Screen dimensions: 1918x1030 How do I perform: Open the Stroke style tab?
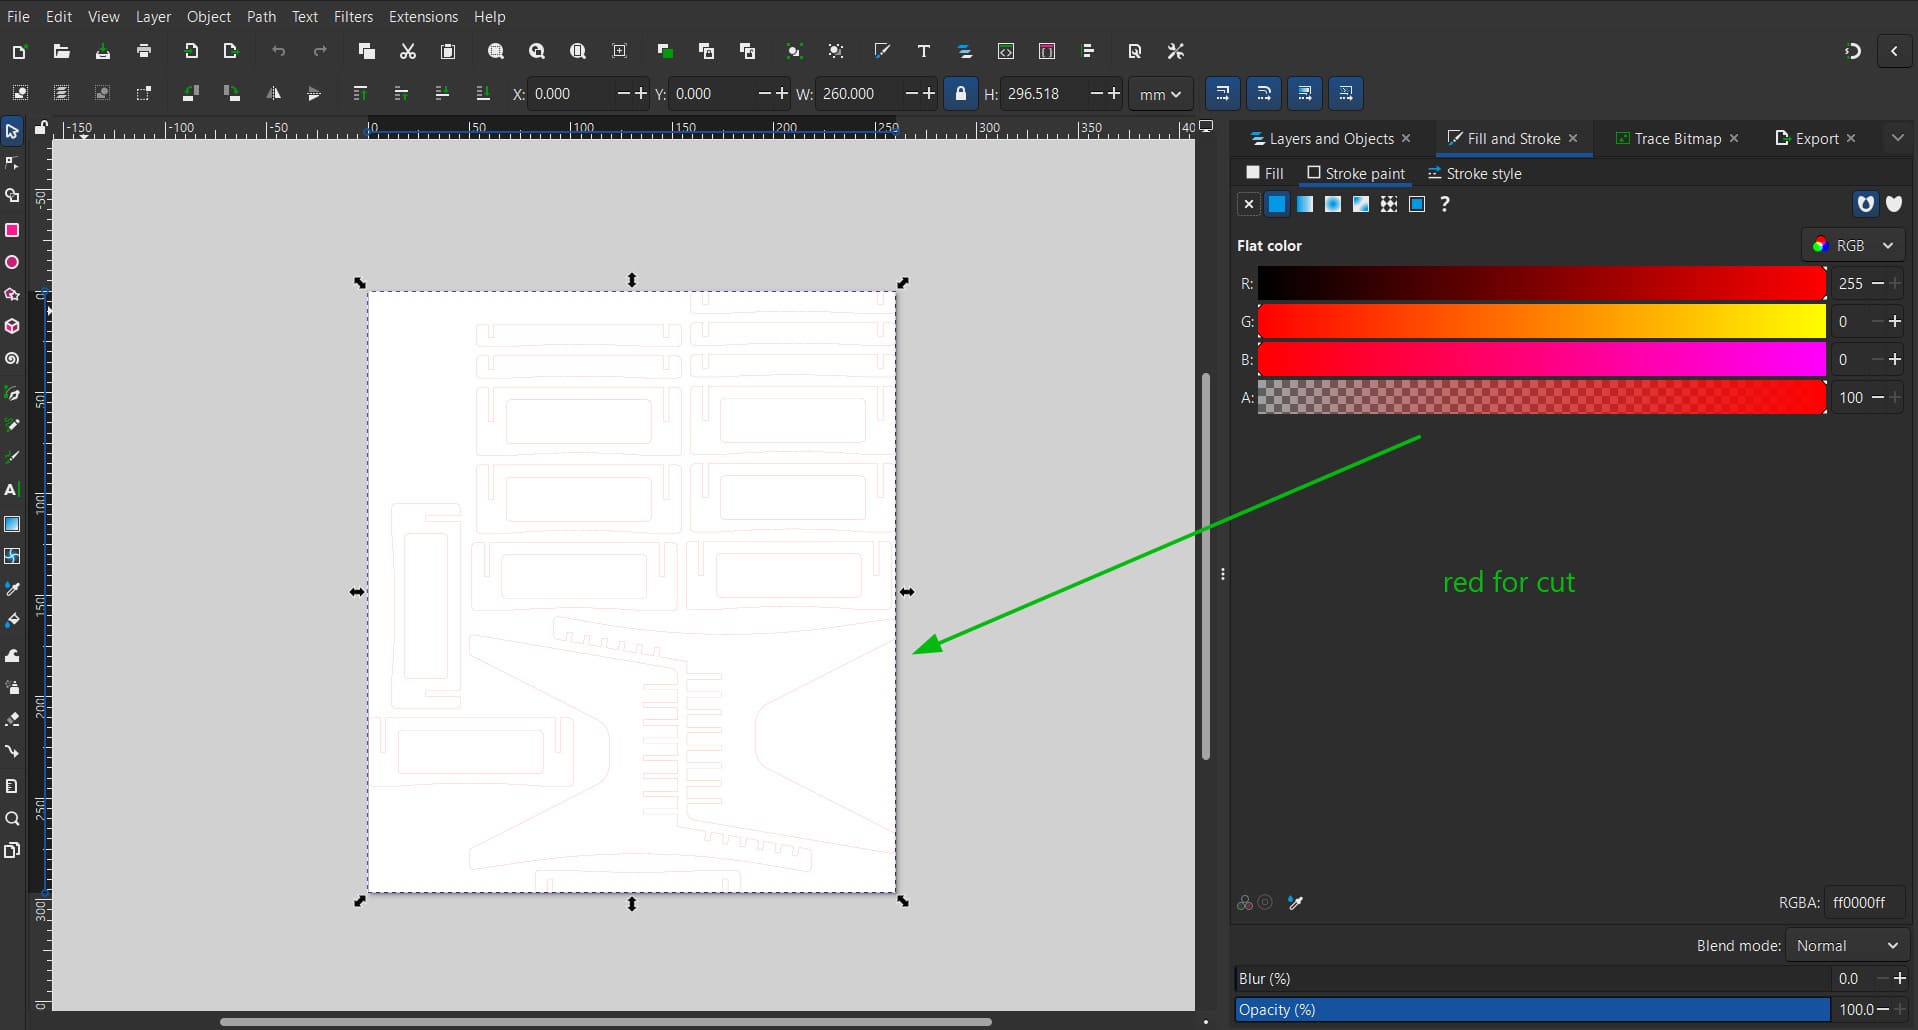1474,173
